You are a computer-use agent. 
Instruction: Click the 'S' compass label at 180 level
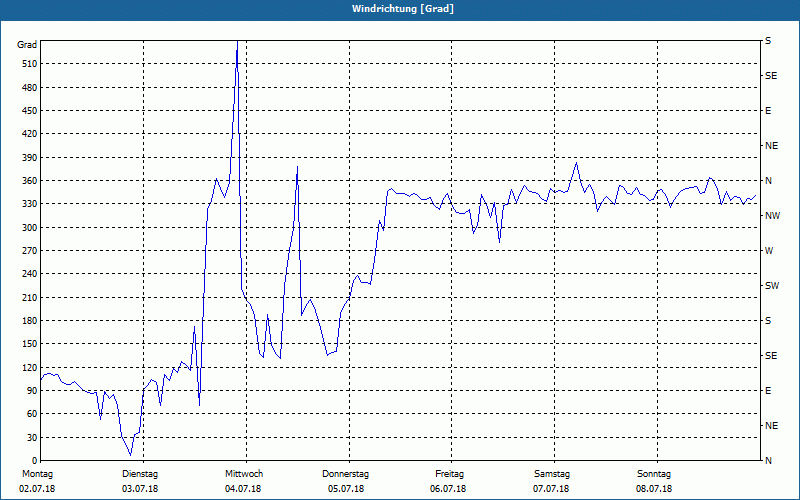(x=768, y=320)
